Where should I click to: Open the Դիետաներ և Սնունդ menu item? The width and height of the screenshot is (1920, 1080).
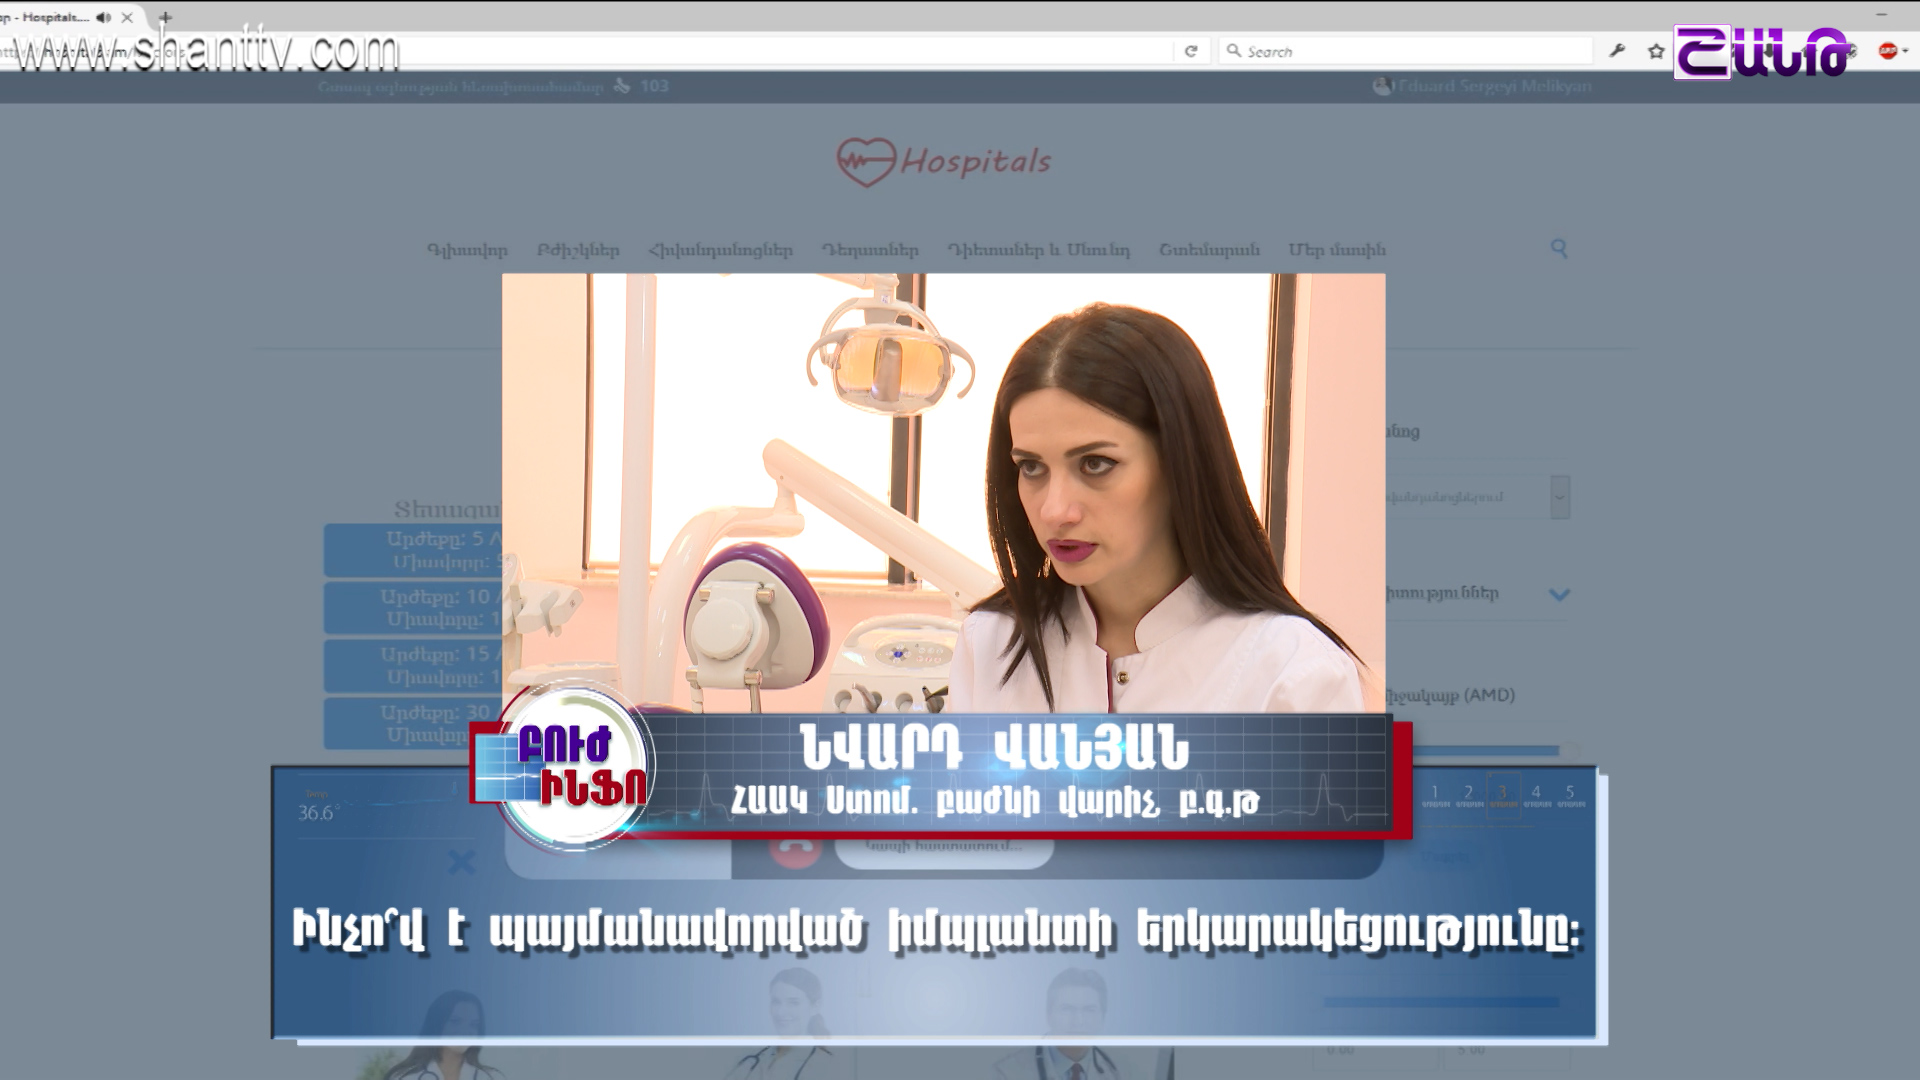(1038, 250)
